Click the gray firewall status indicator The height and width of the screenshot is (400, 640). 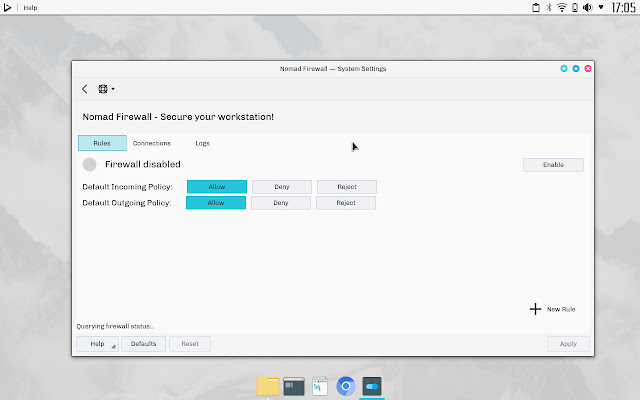point(89,164)
